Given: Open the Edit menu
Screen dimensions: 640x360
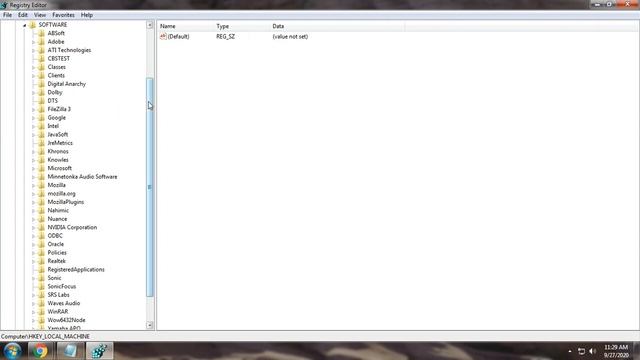Looking at the screenshot, I should pos(22,15).
